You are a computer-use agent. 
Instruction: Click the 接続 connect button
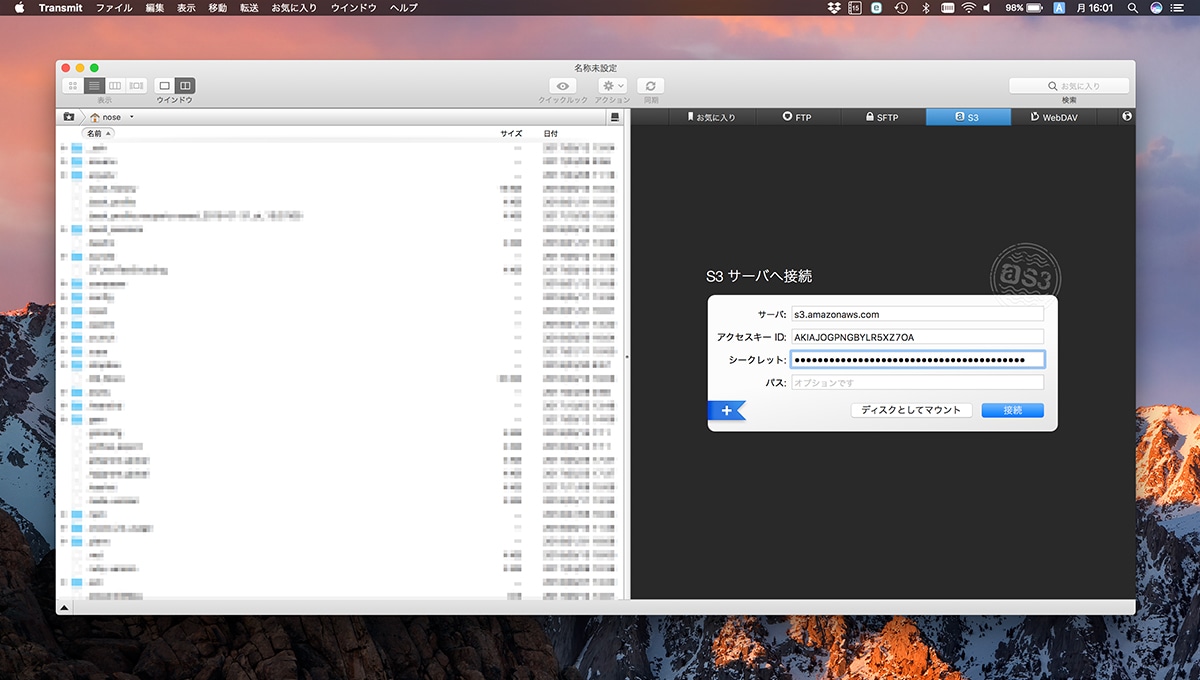pos(1012,410)
